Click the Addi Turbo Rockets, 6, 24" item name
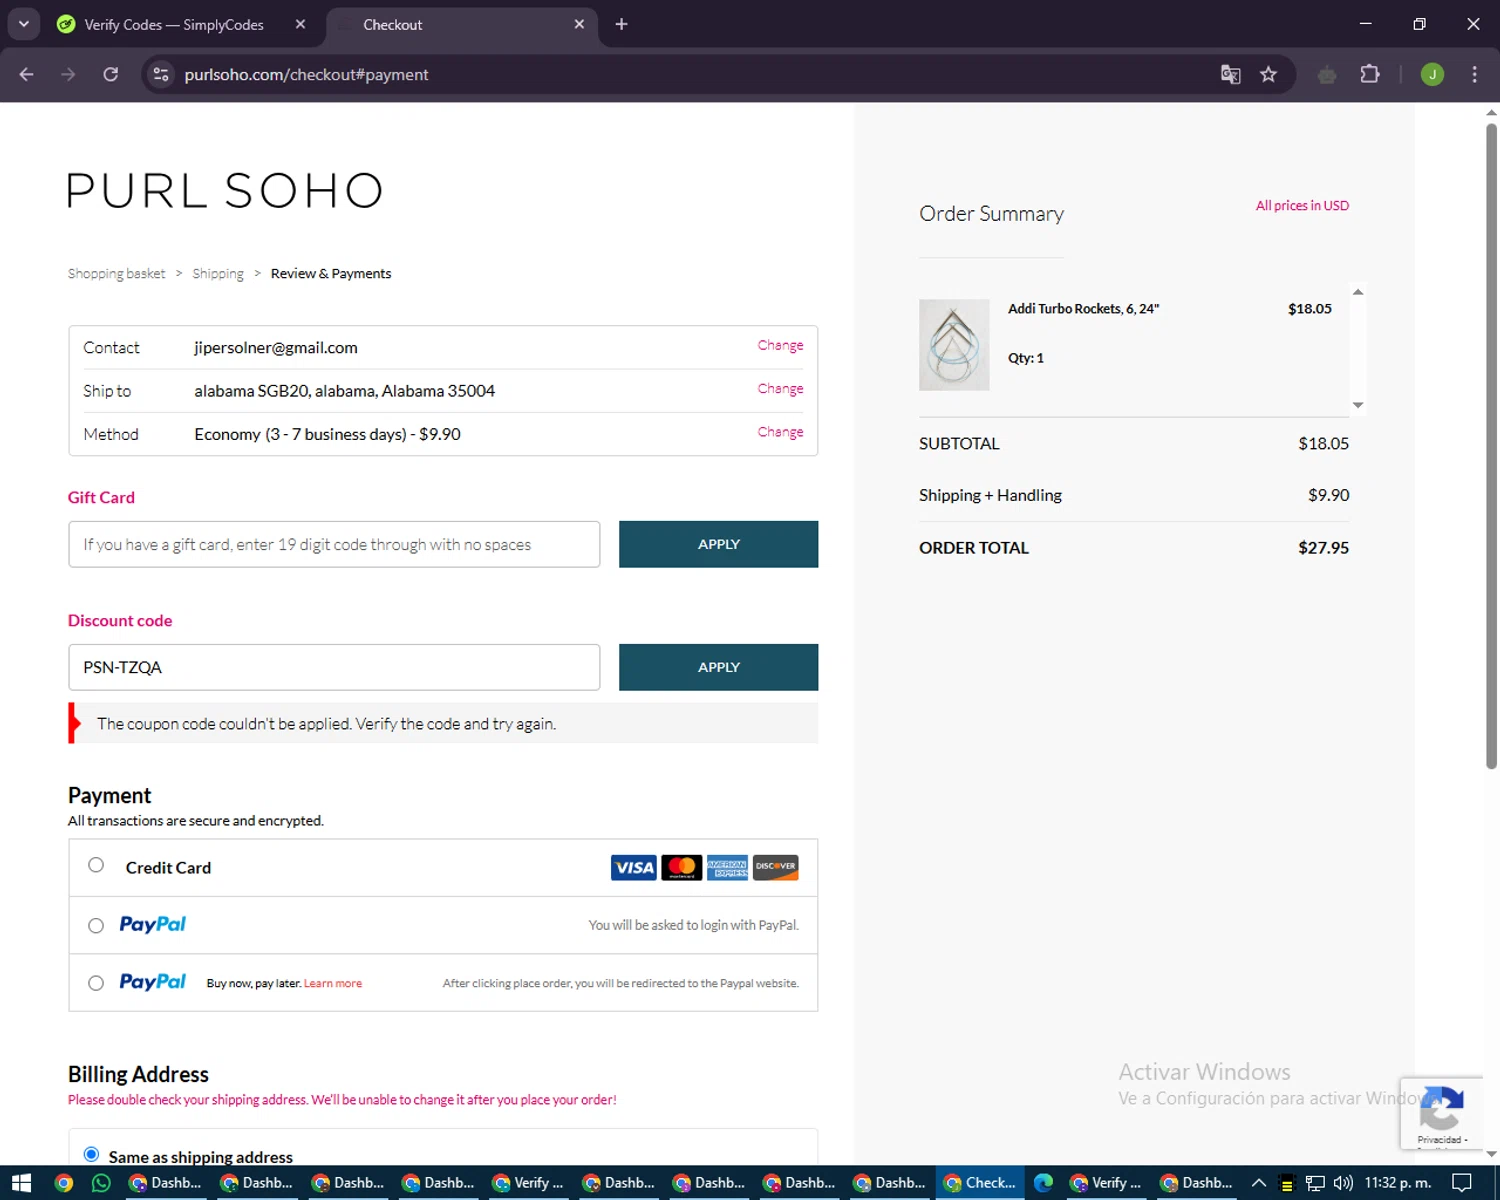The image size is (1500, 1200). click(1083, 308)
